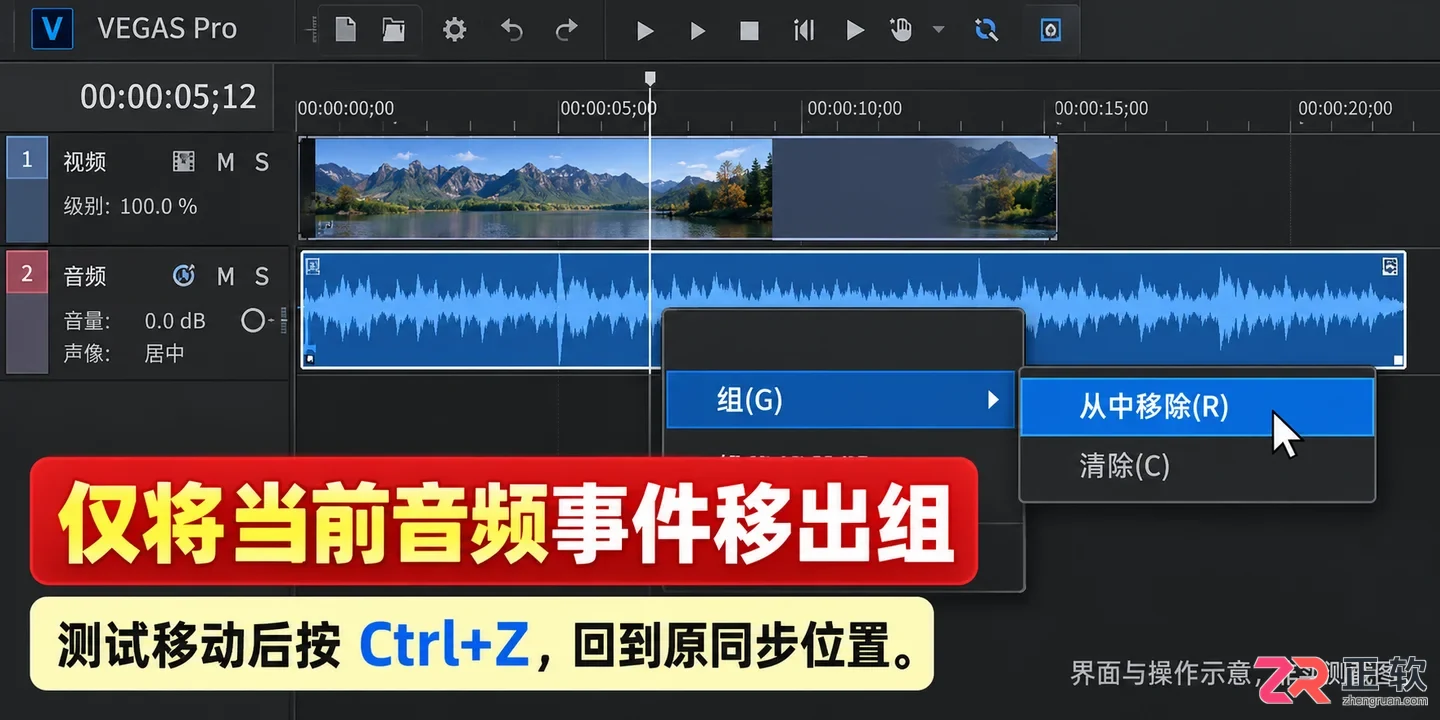Toggle the blue boxed icon at toolbar's right end

1050,30
